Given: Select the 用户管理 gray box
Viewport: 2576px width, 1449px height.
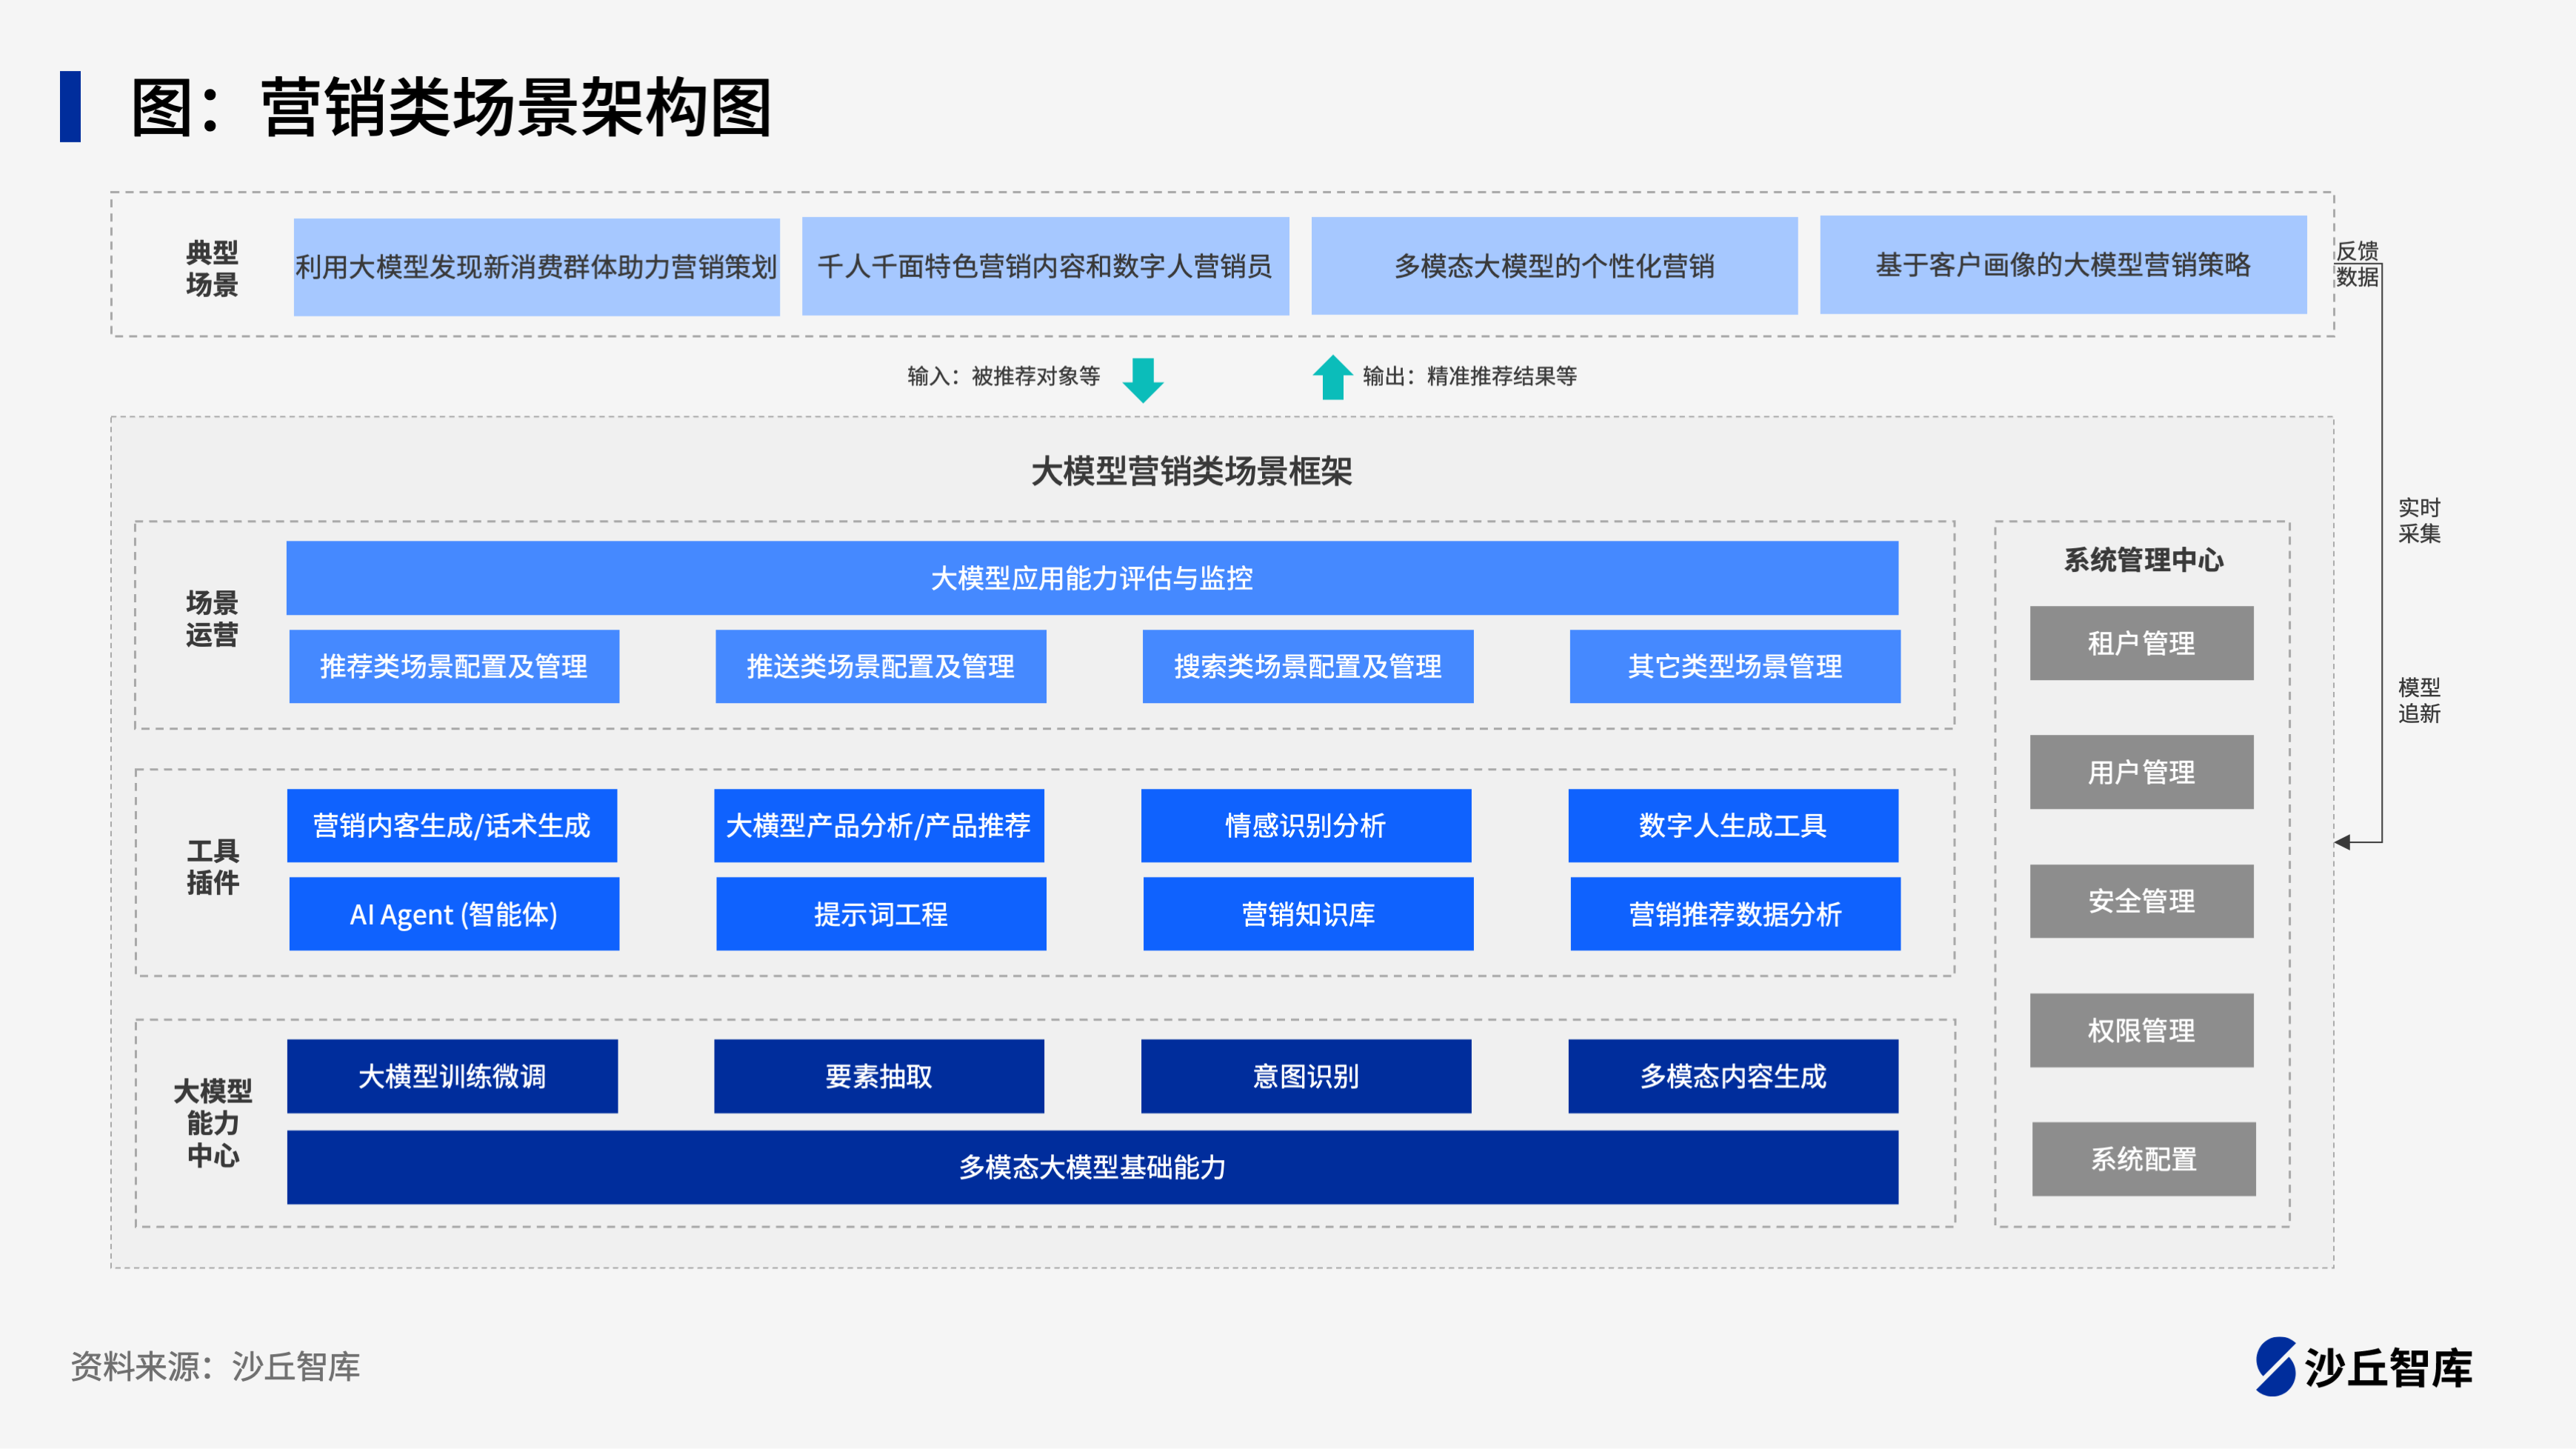Looking at the screenshot, I should click(2141, 772).
